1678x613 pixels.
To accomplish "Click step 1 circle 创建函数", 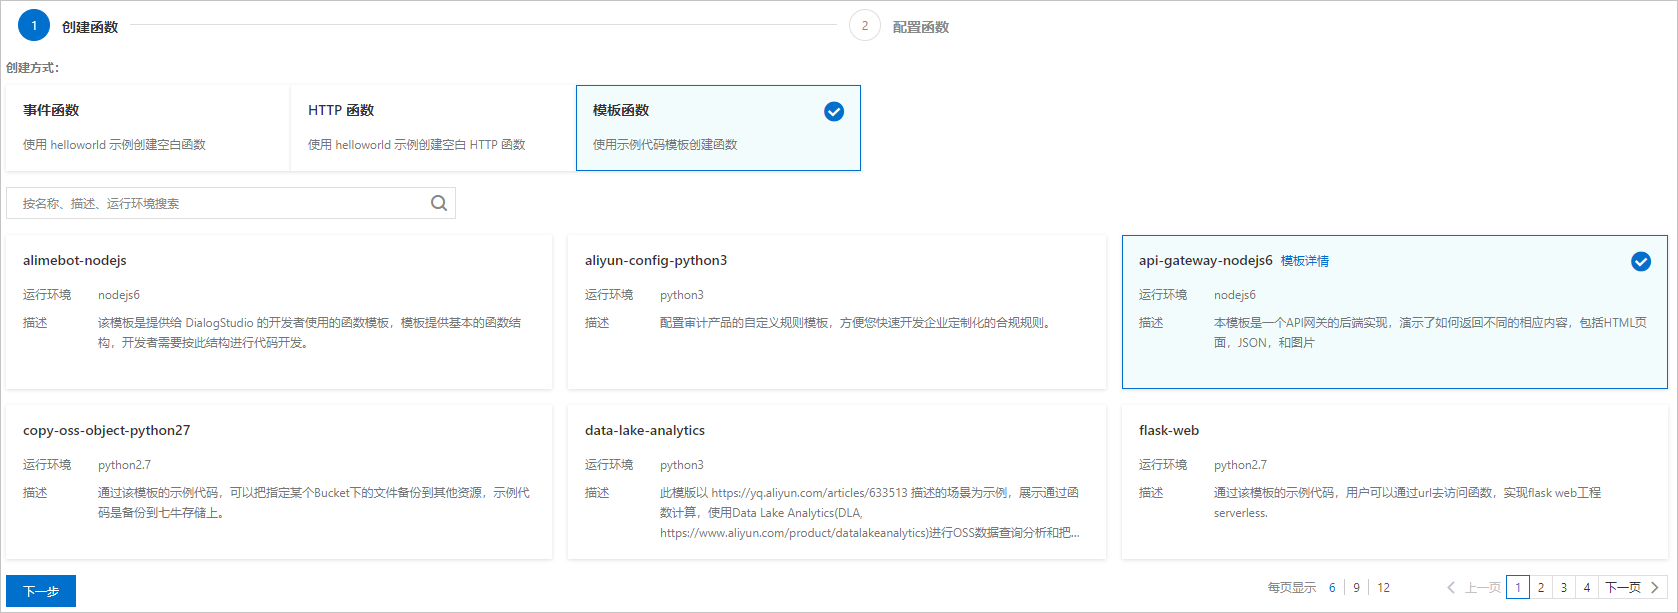I will (34, 26).
